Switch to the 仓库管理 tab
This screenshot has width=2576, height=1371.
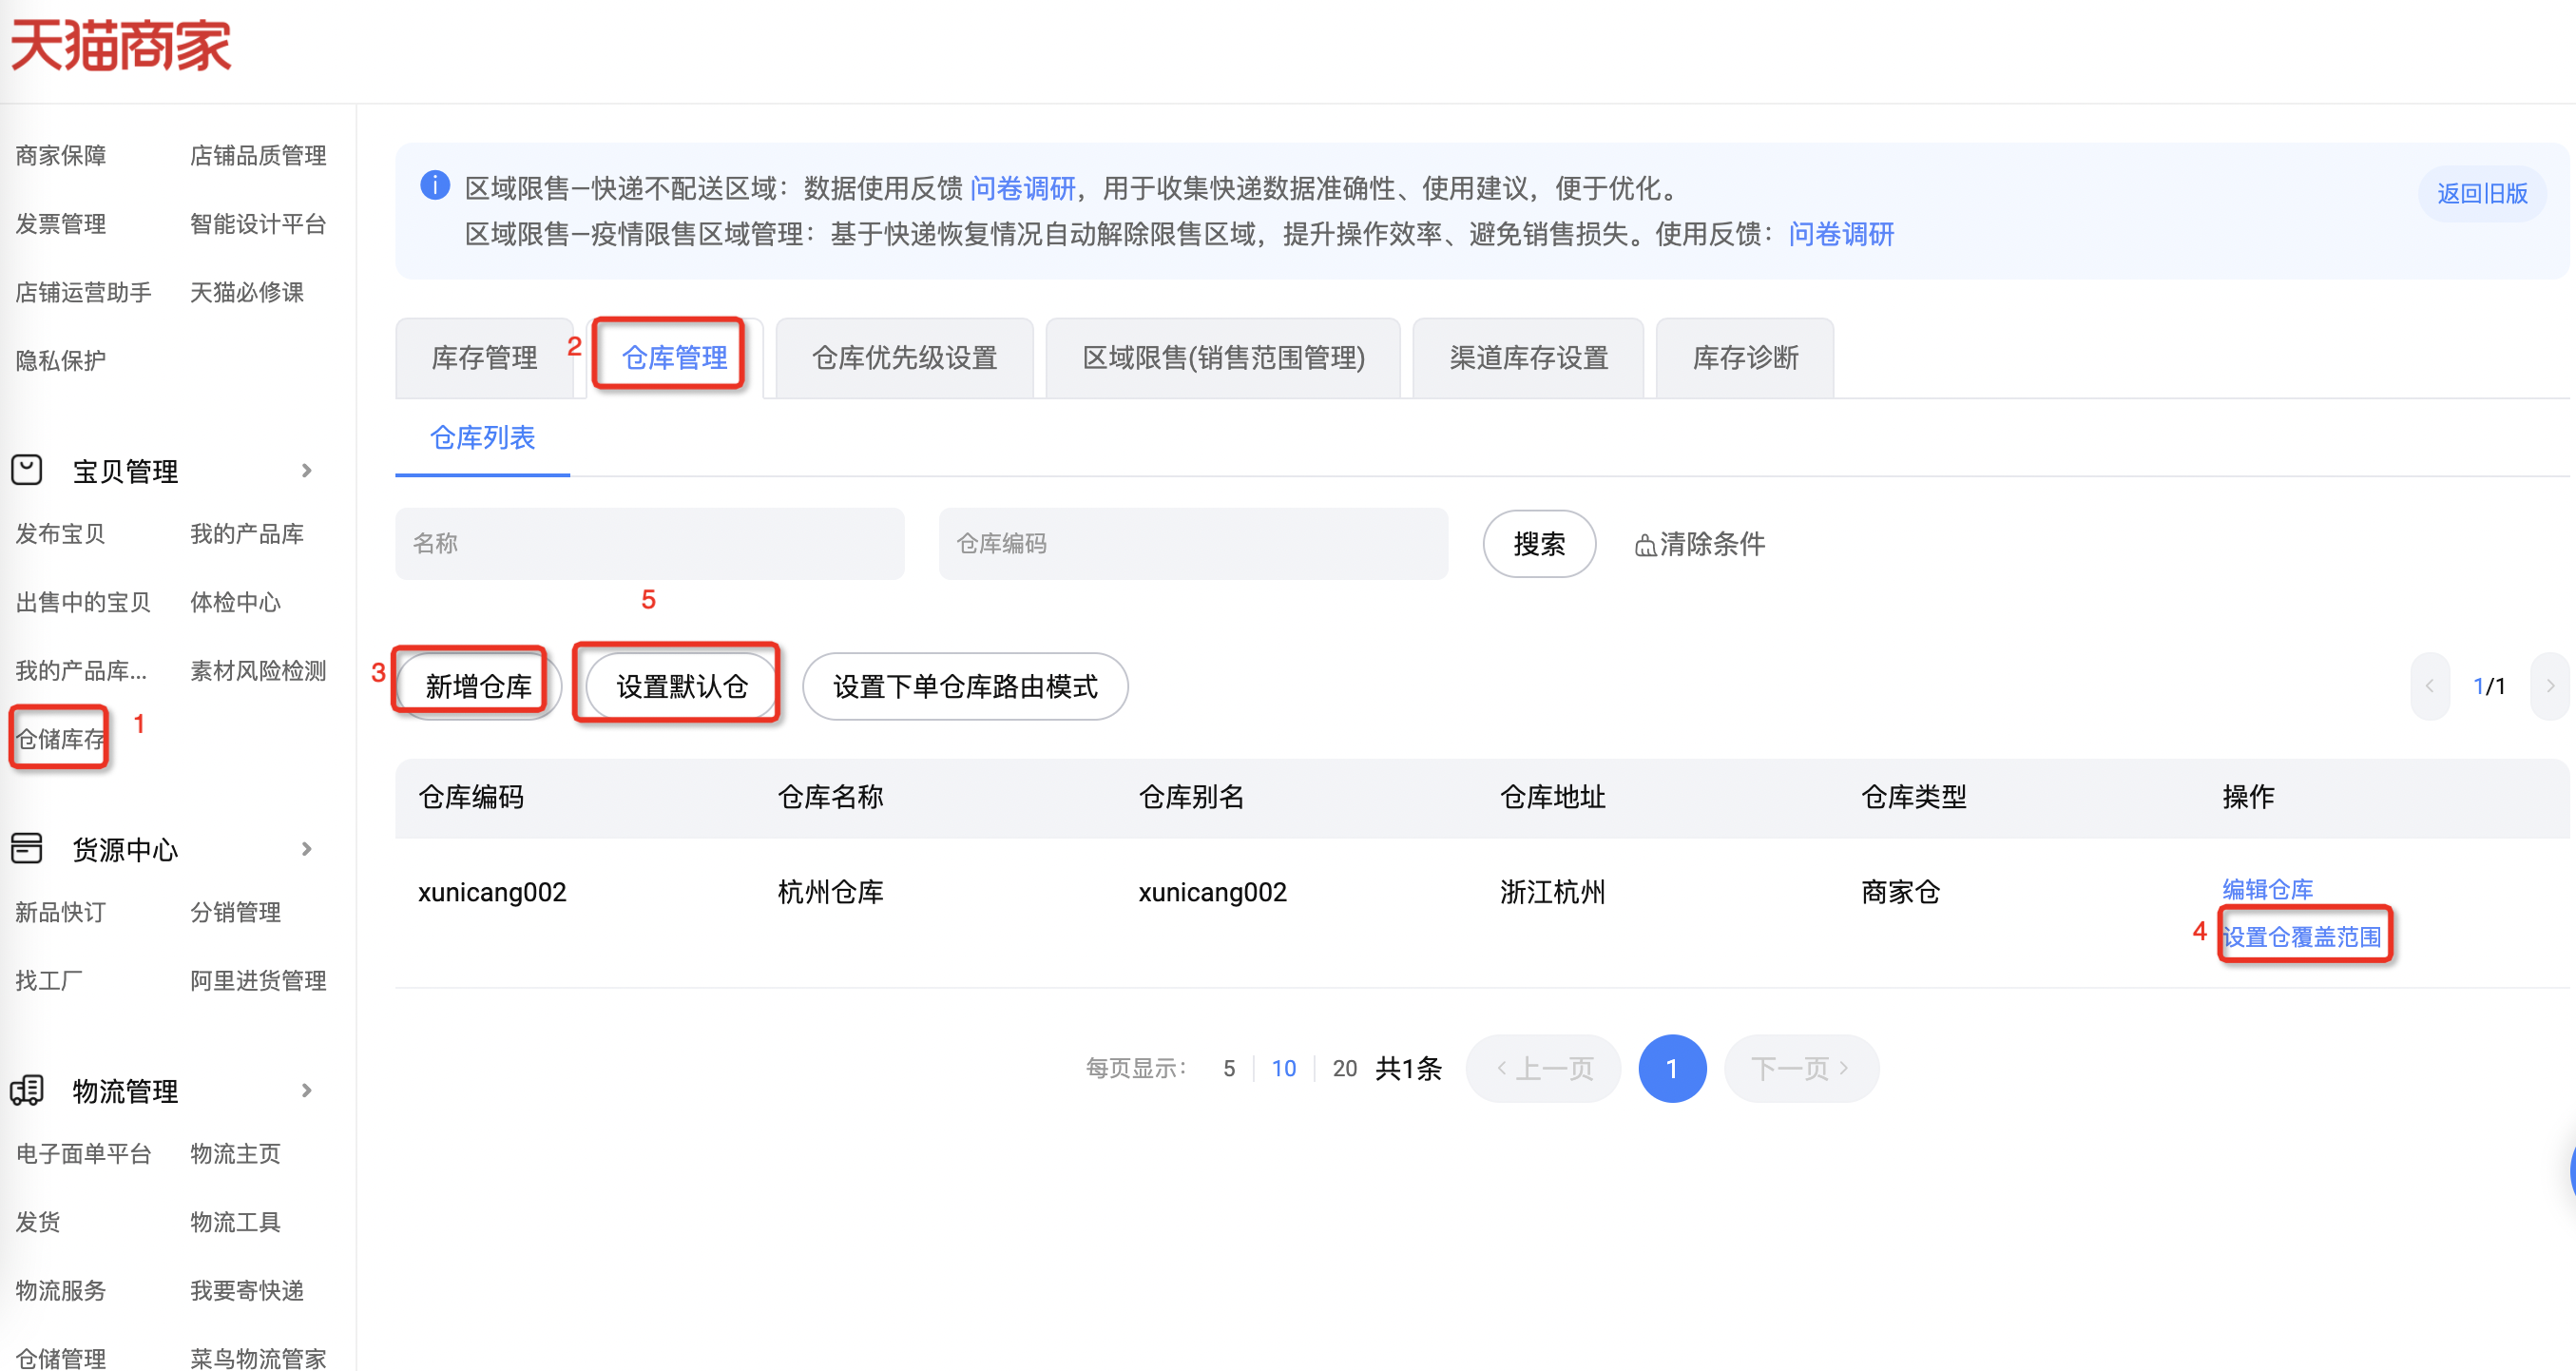click(674, 358)
